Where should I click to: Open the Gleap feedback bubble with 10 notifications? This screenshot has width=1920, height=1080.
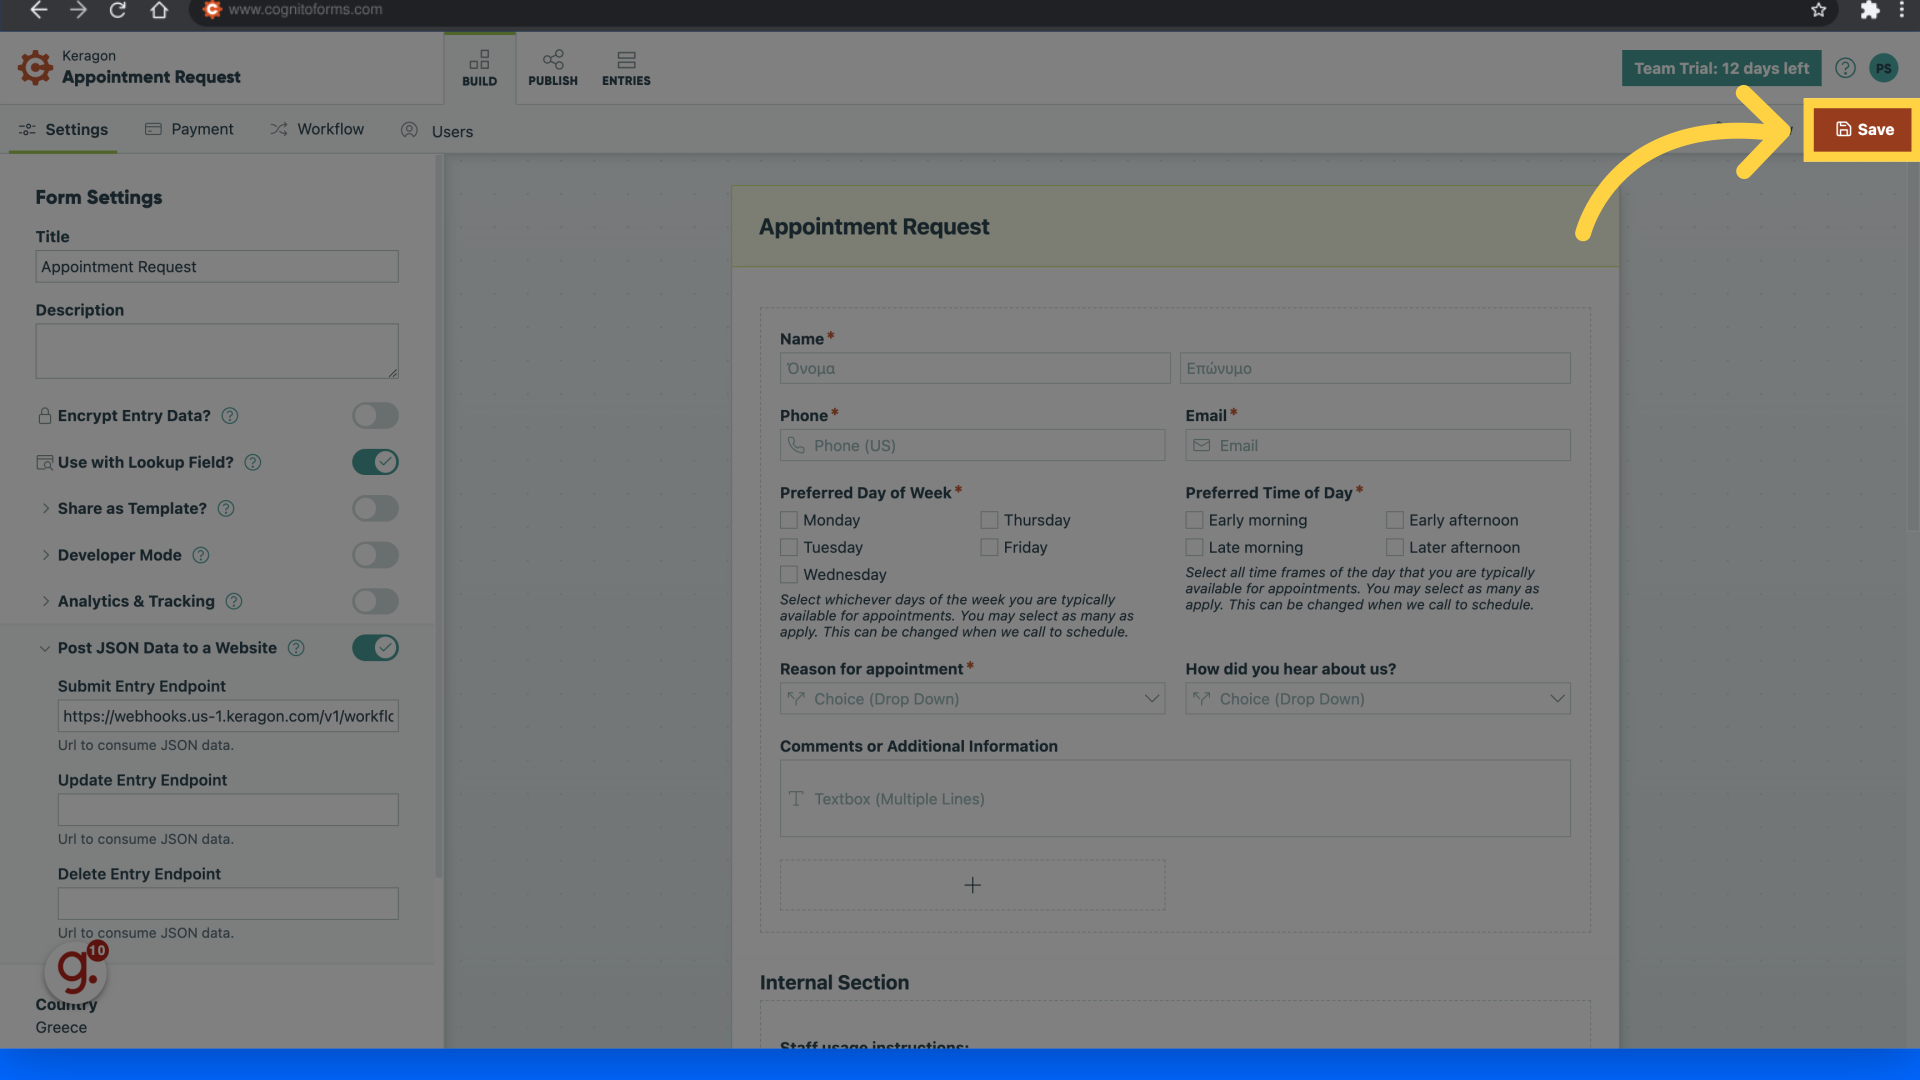coord(76,971)
